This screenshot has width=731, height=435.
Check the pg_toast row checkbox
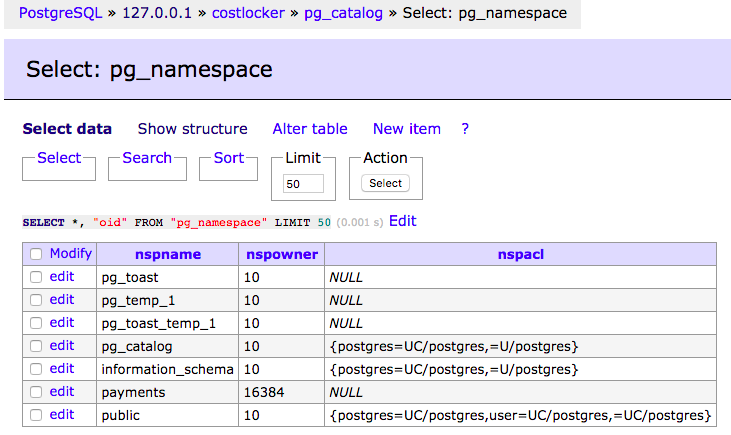tap(36, 277)
